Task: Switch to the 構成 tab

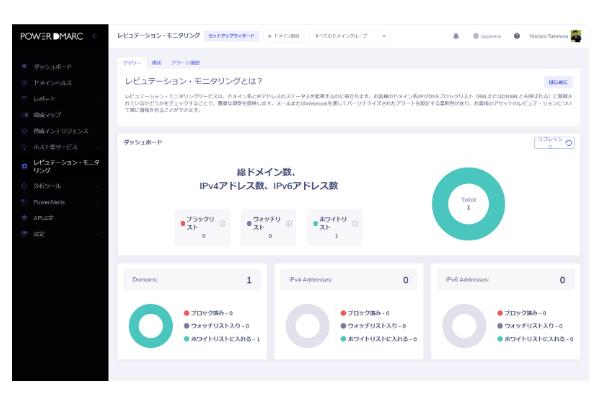Action: coord(156,62)
